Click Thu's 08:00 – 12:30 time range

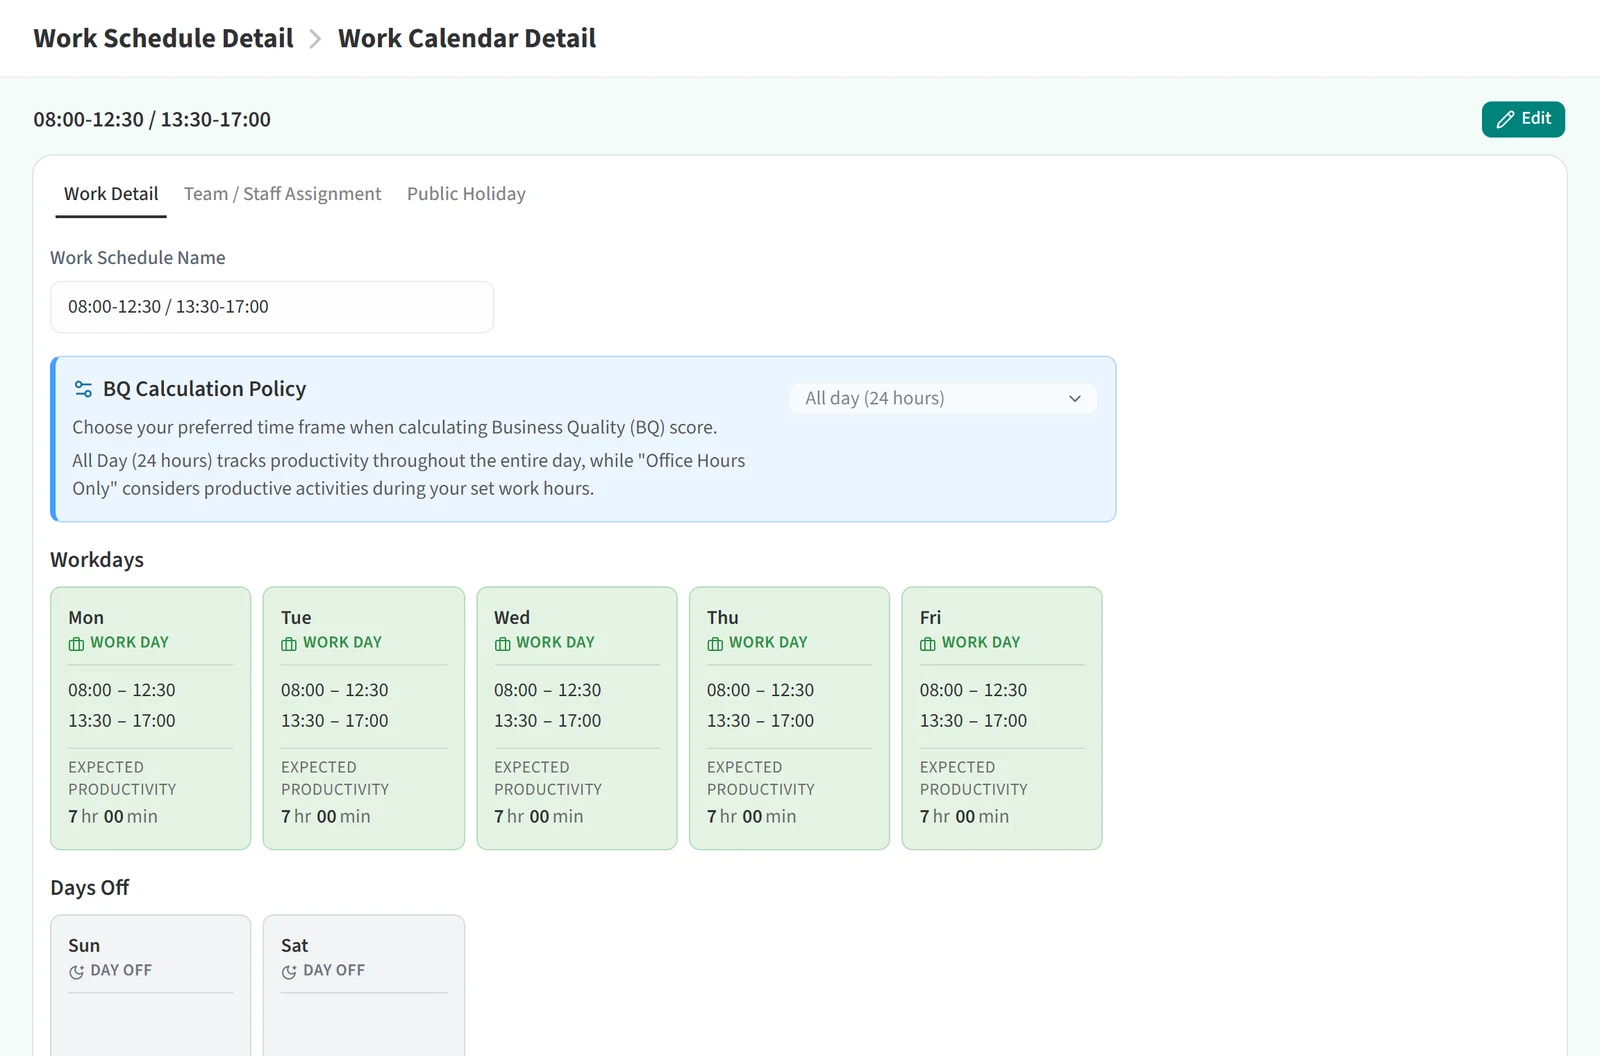click(761, 690)
